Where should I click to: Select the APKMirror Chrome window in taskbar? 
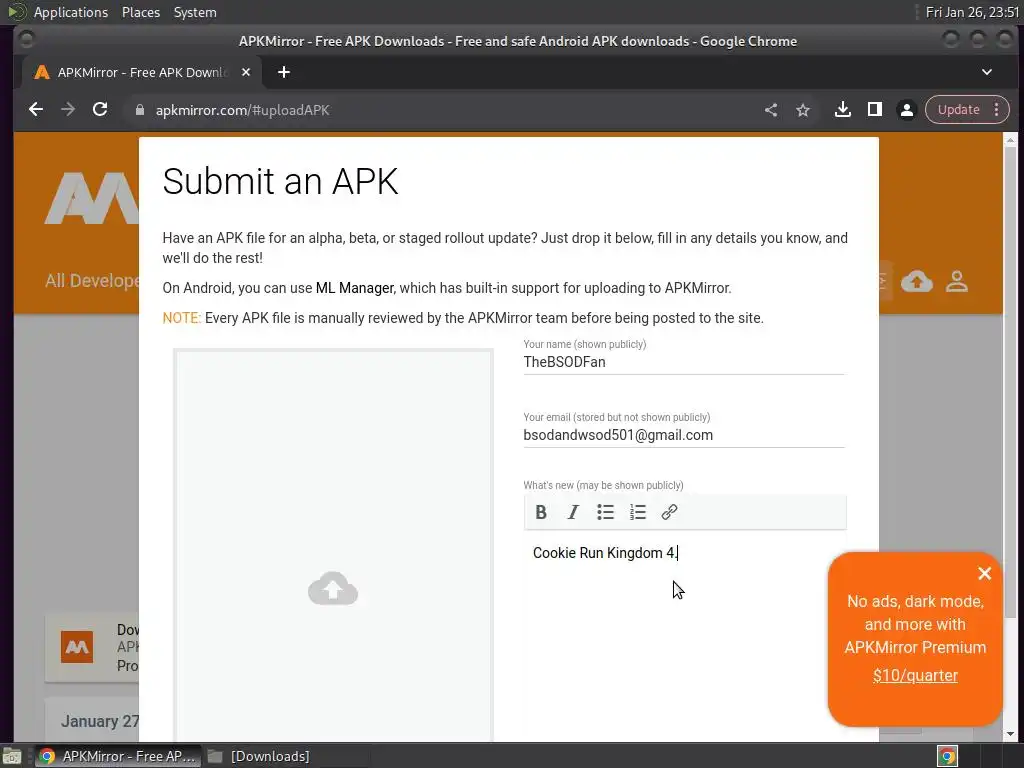point(118,756)
